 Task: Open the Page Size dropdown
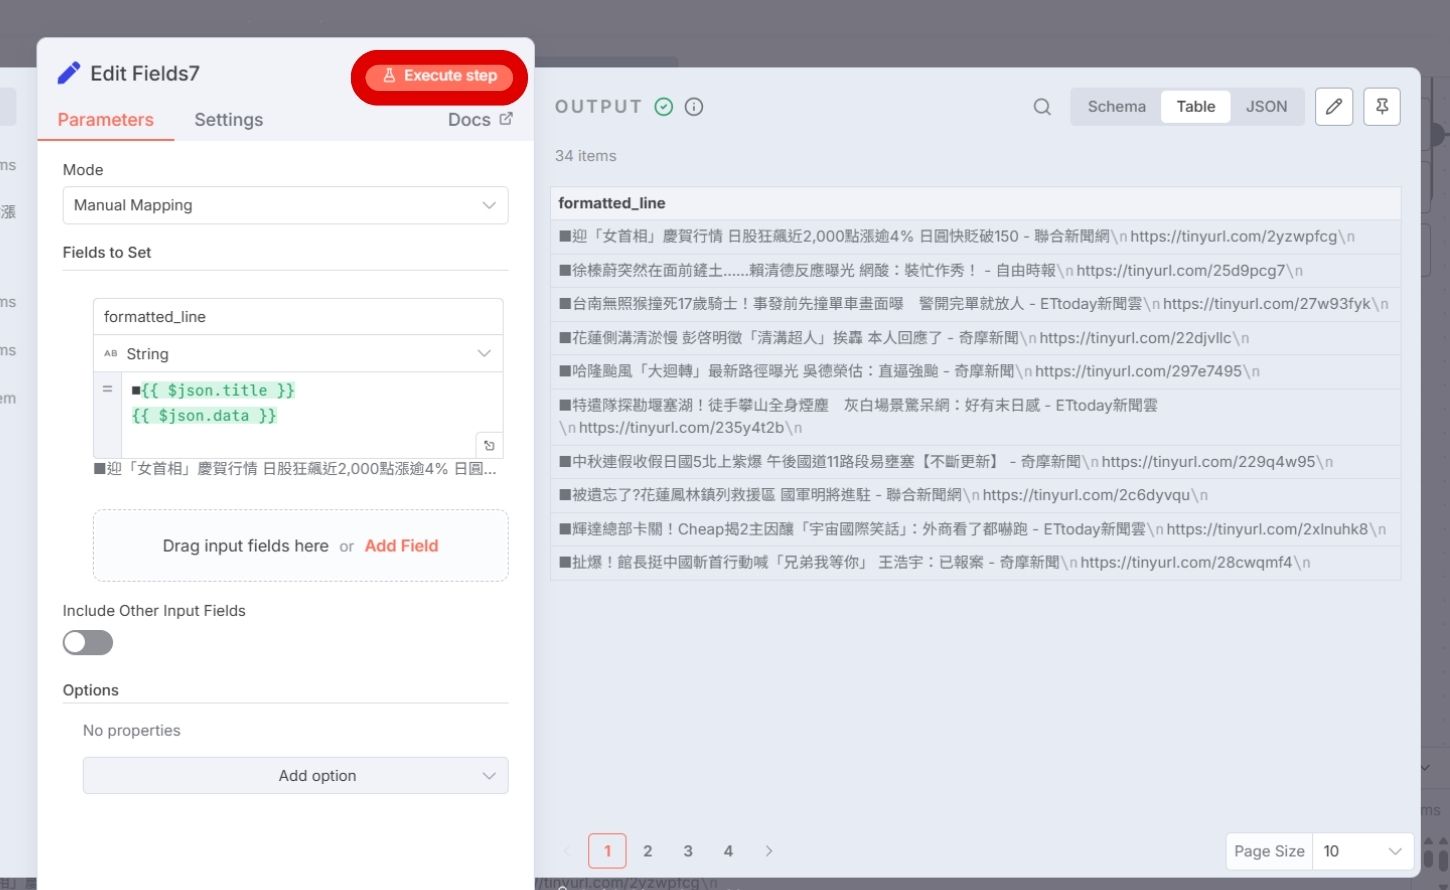(x=1363, y=851)
